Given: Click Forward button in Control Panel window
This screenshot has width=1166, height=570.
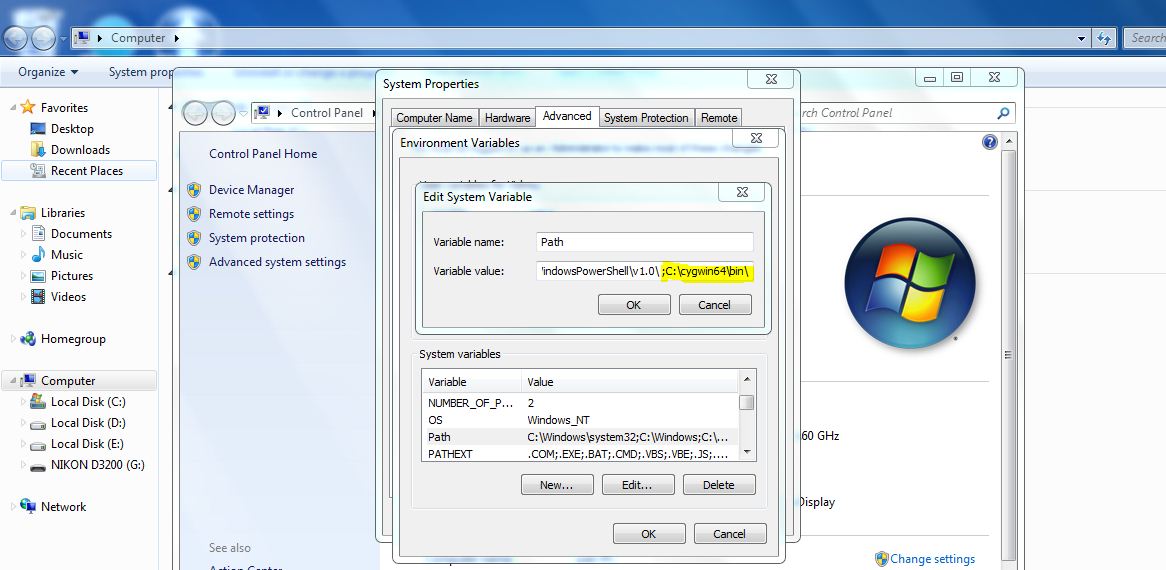Looking at the screenshot, I should [x=223, y=113].
